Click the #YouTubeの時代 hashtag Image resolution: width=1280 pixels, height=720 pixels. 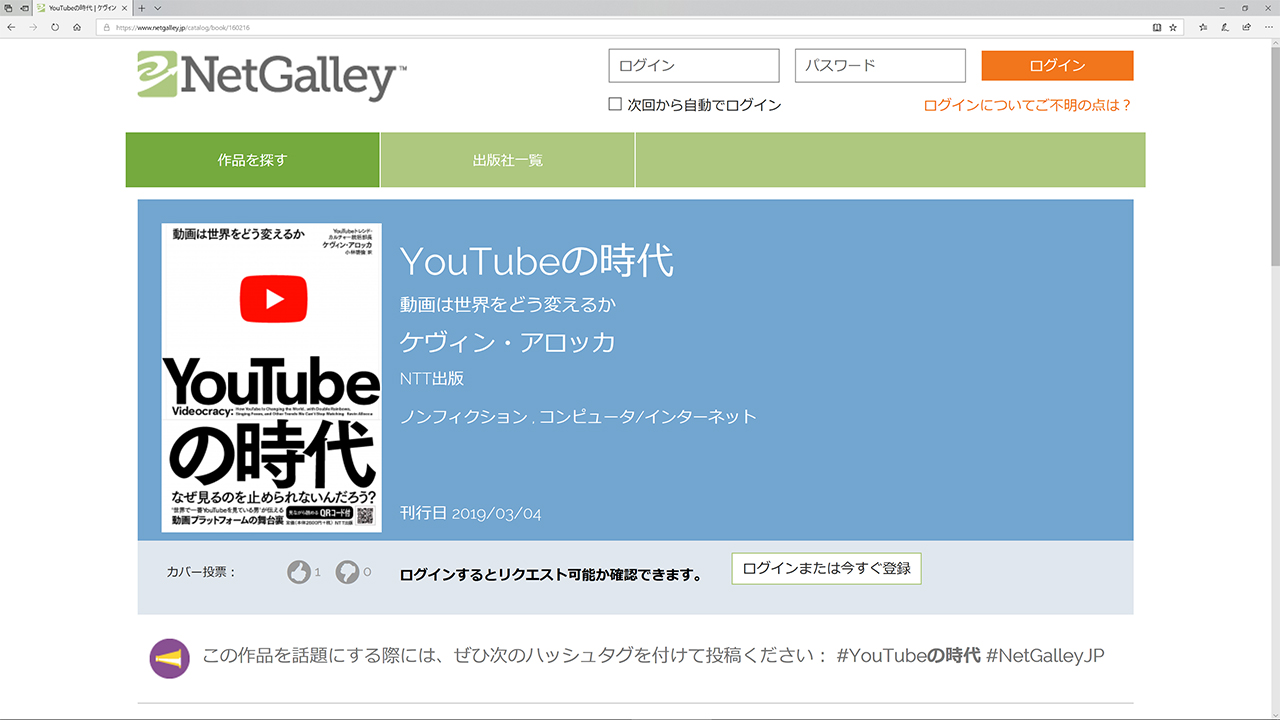coord(908,656)
